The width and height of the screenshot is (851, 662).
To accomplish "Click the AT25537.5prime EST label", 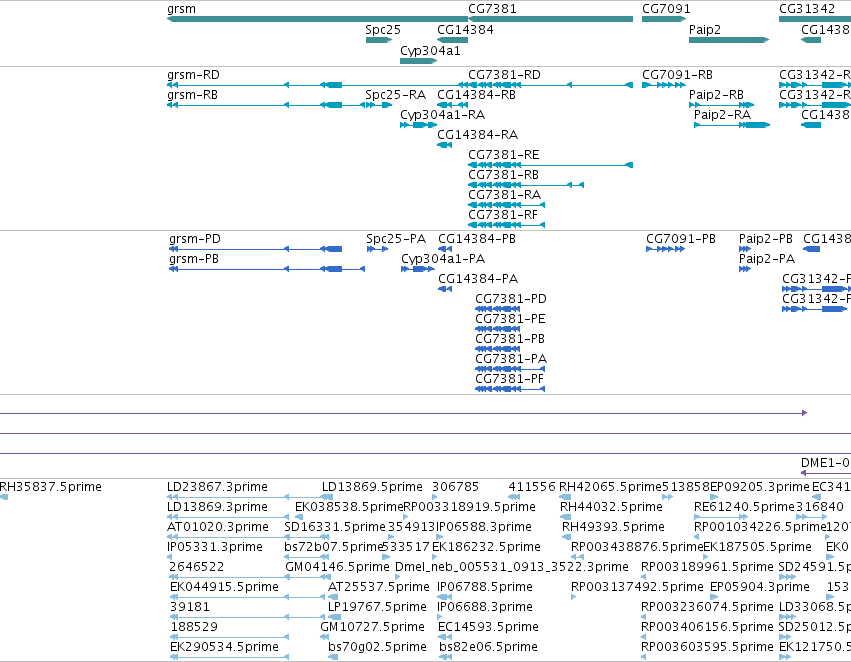I will point(379,587).
